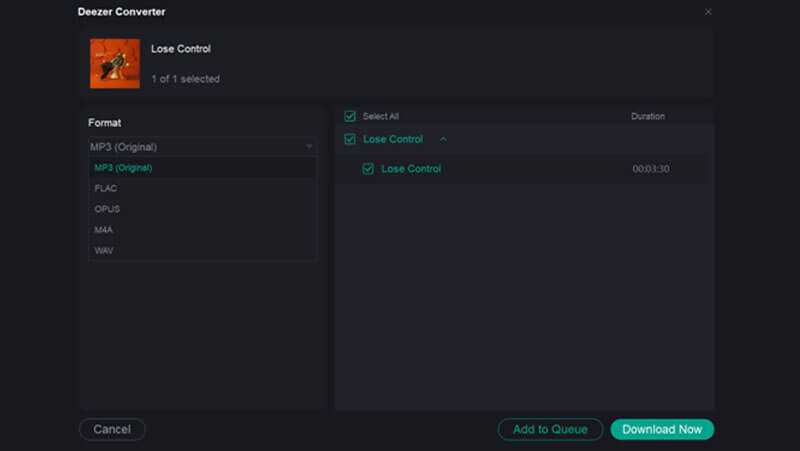
Task: Choose the WAV format option
Action: pos(104,250)
